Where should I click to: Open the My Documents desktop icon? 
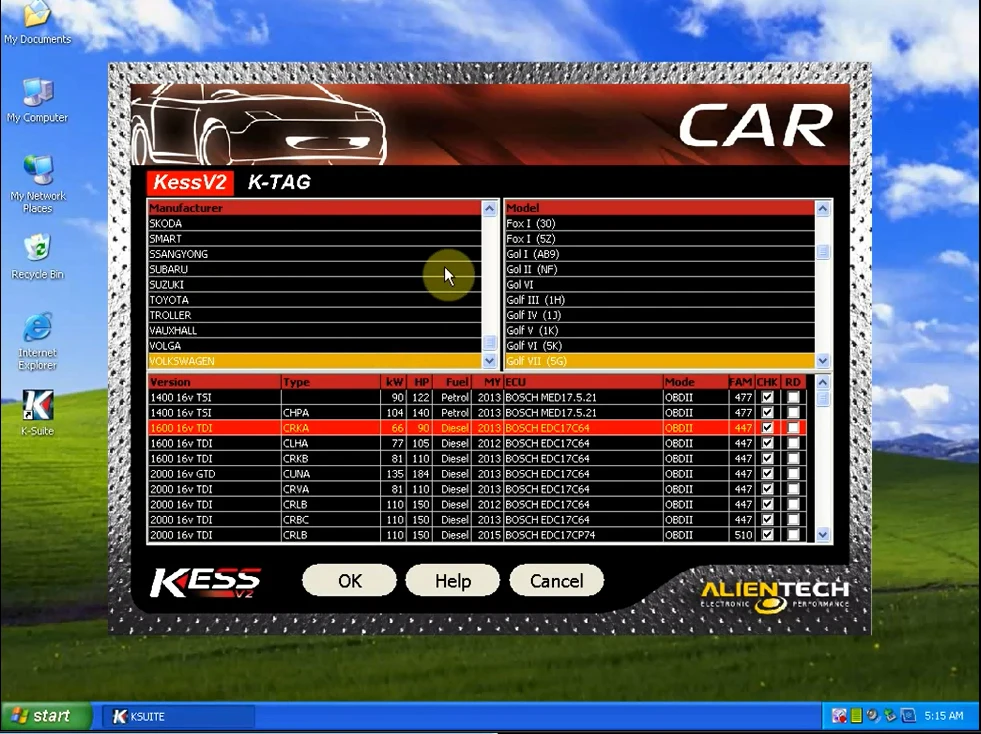click(38, 23)
